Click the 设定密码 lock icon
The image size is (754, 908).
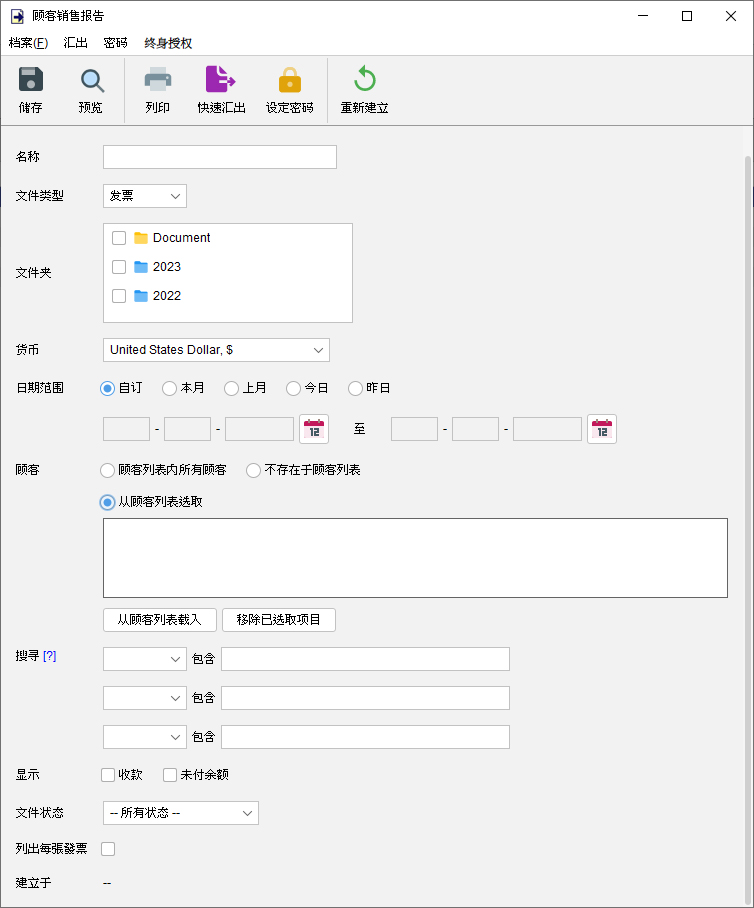point(290,80)
